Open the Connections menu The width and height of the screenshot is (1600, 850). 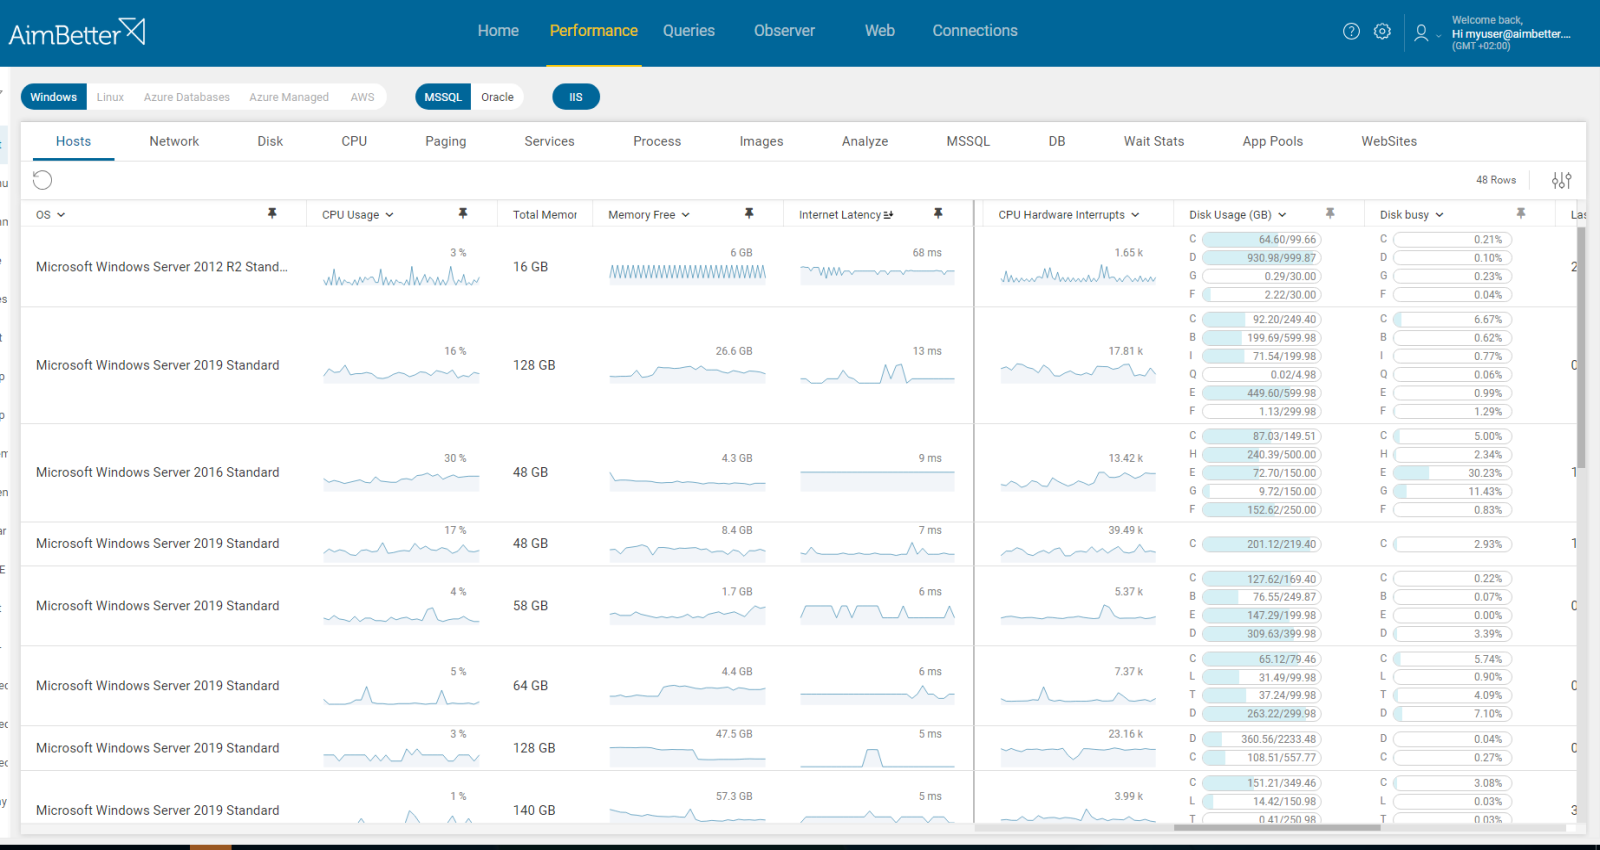pos(975,31)
